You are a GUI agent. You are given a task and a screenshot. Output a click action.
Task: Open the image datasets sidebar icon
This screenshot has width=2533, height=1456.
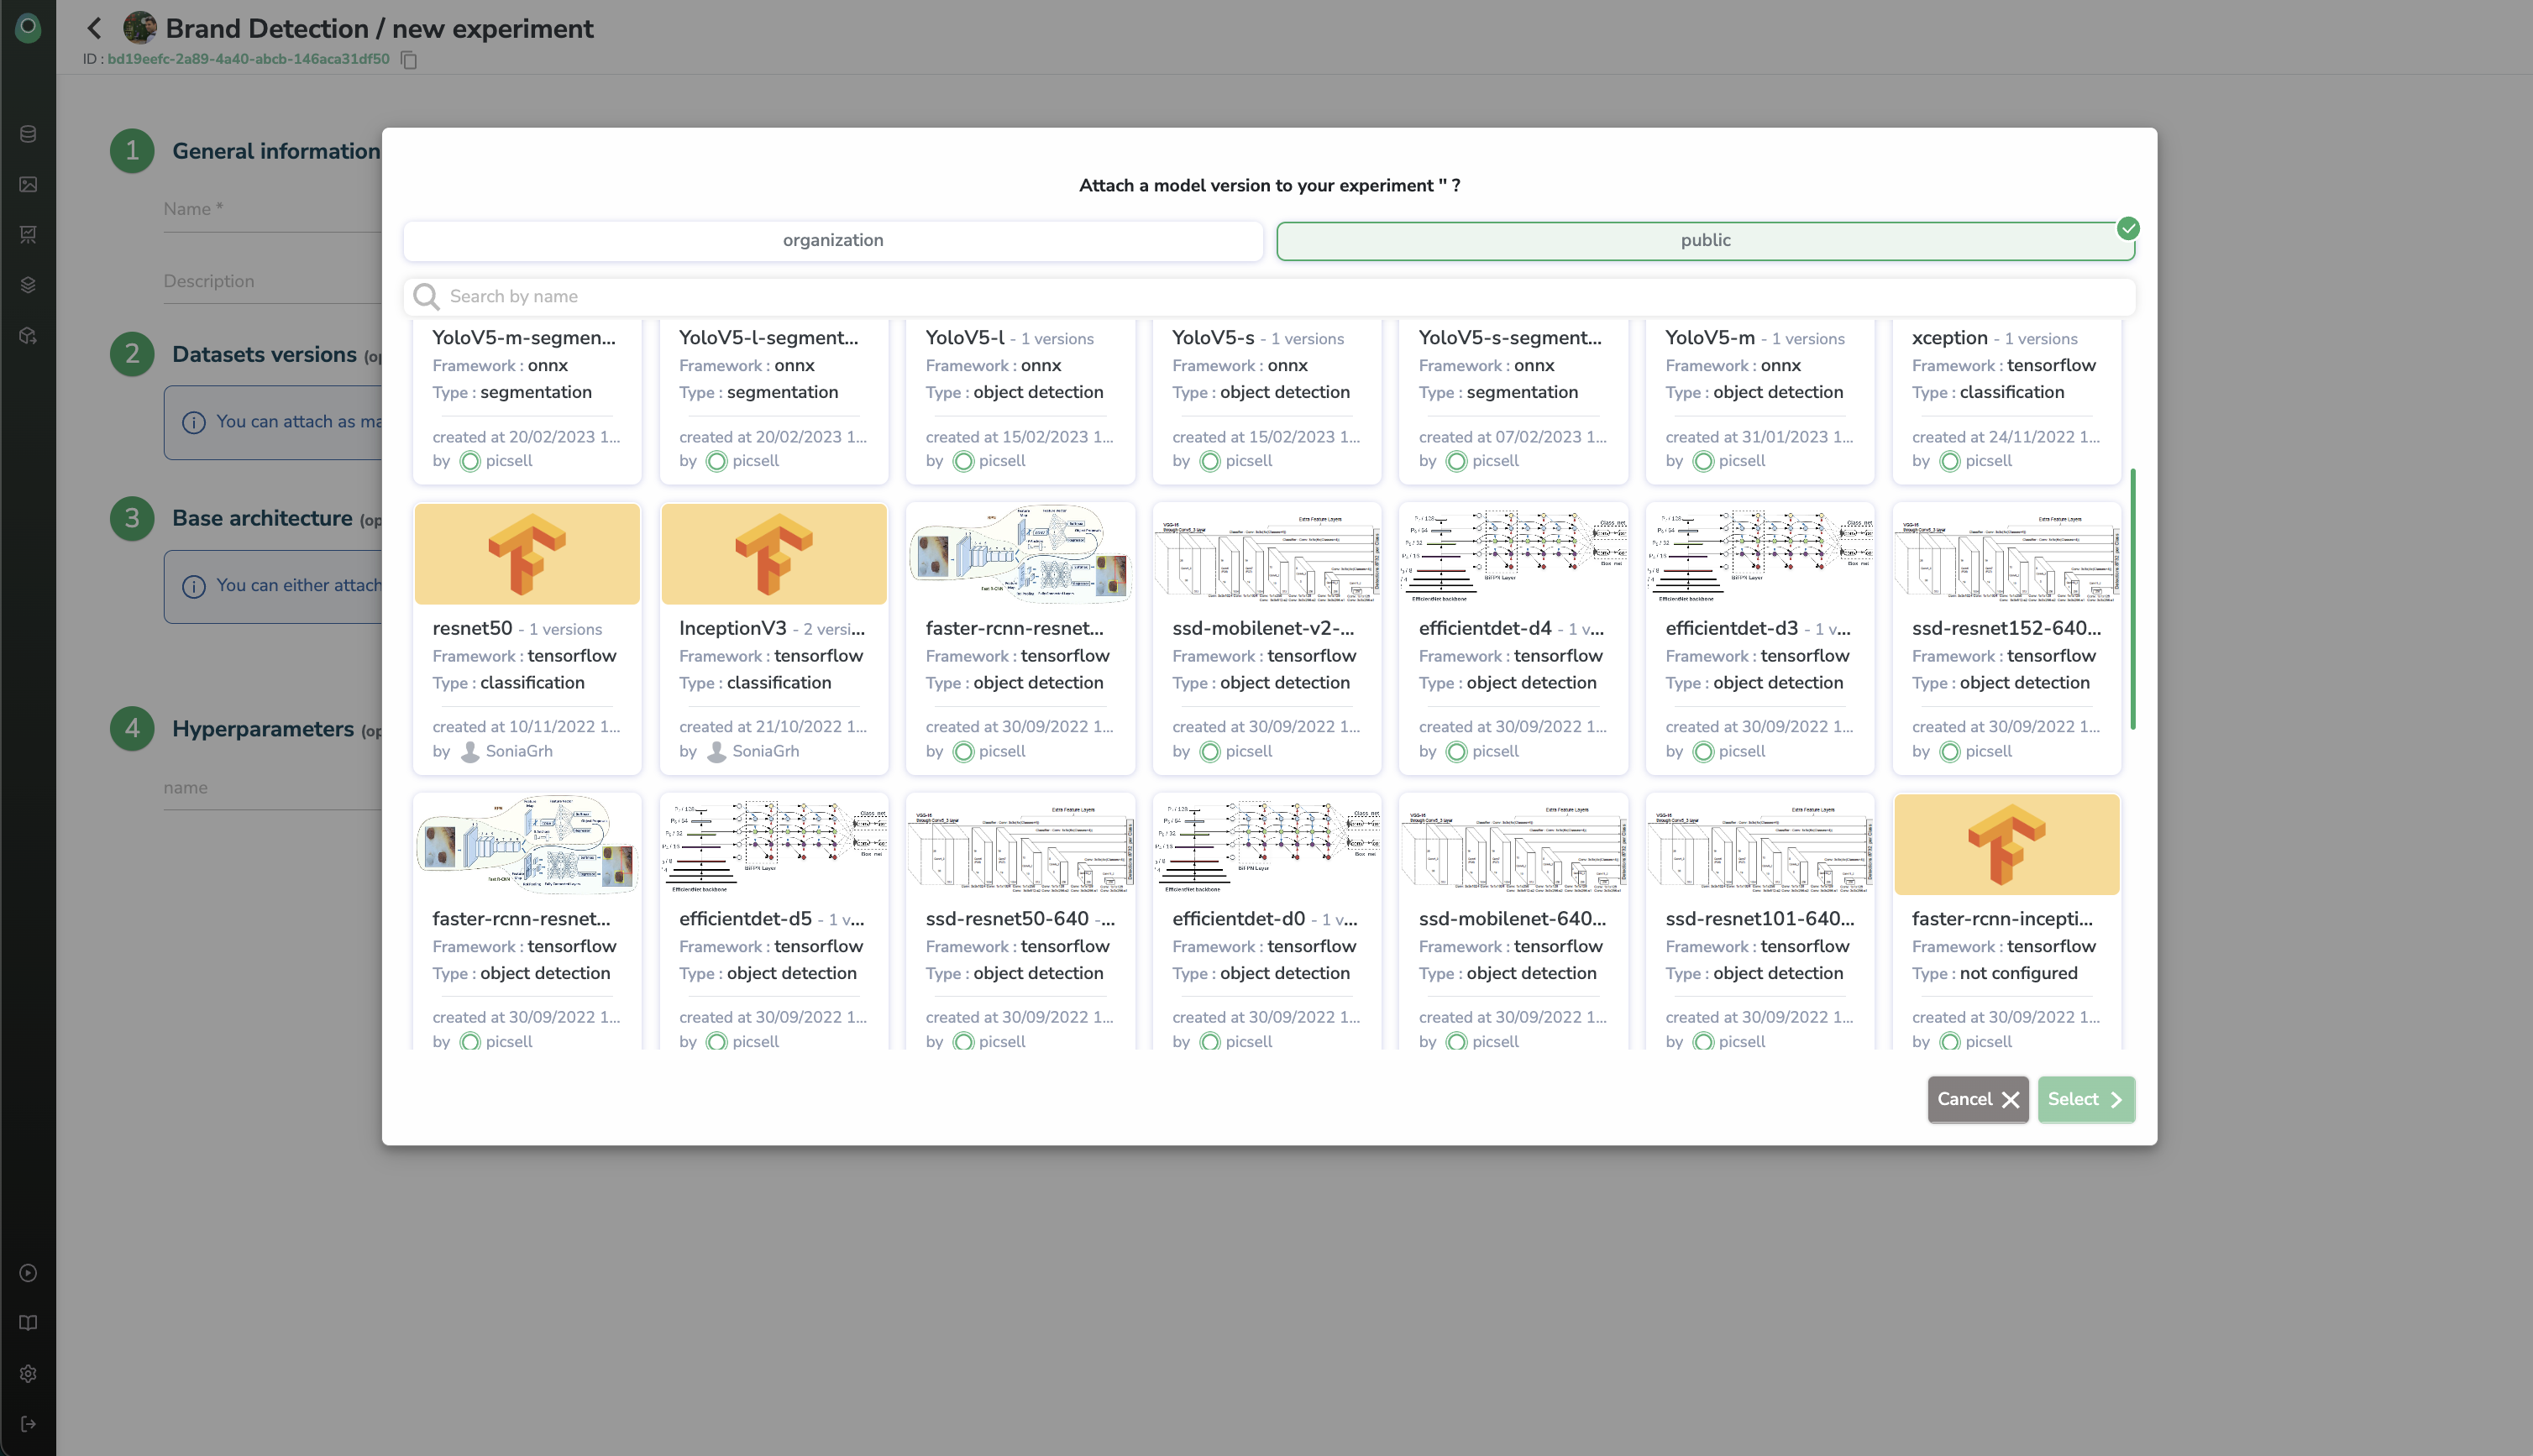pos(28,184)
